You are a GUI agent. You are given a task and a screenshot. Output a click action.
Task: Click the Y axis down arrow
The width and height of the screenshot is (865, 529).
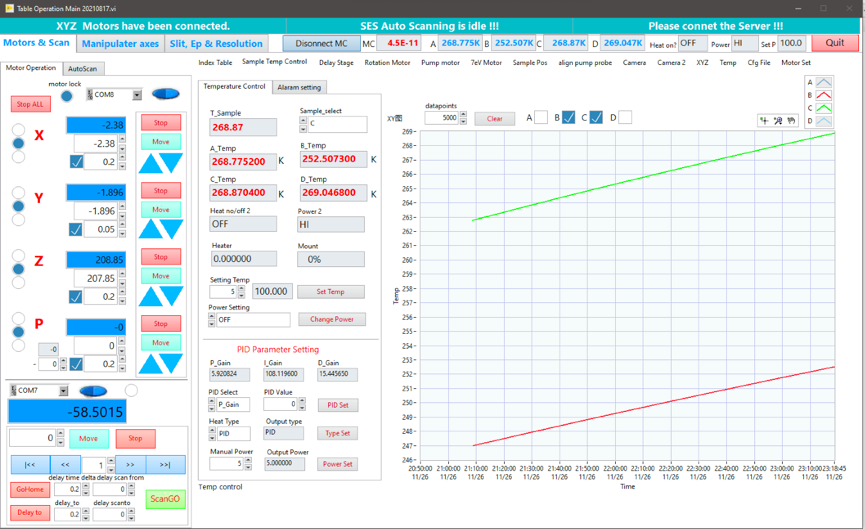172,230
